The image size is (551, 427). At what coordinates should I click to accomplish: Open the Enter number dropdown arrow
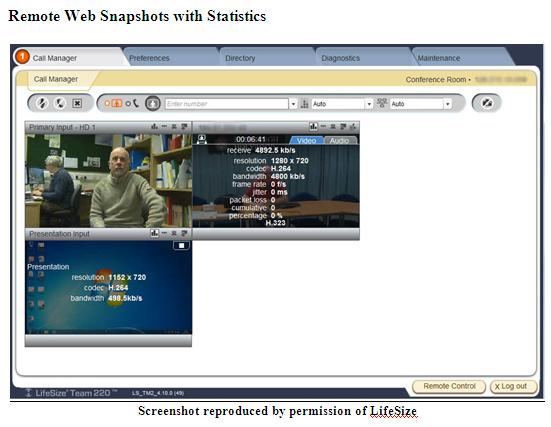click(293, 104)
